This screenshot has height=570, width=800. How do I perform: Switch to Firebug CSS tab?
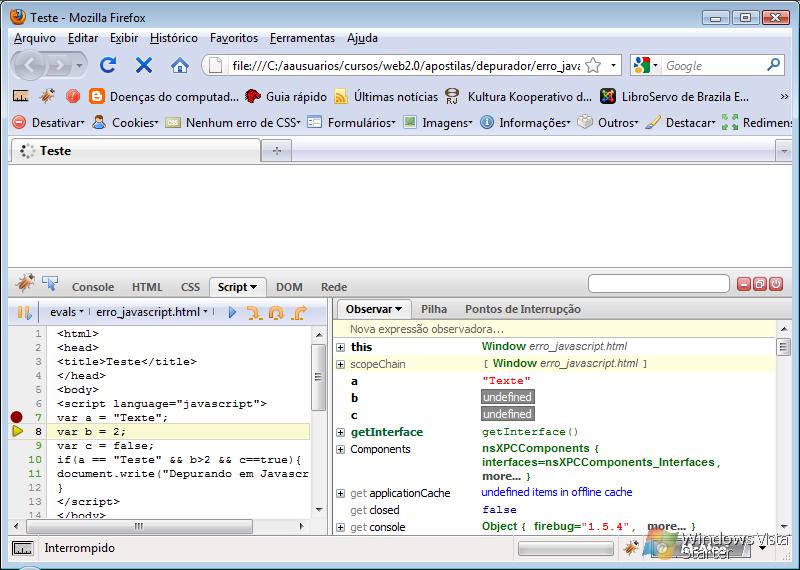click(x=190, y=287)
